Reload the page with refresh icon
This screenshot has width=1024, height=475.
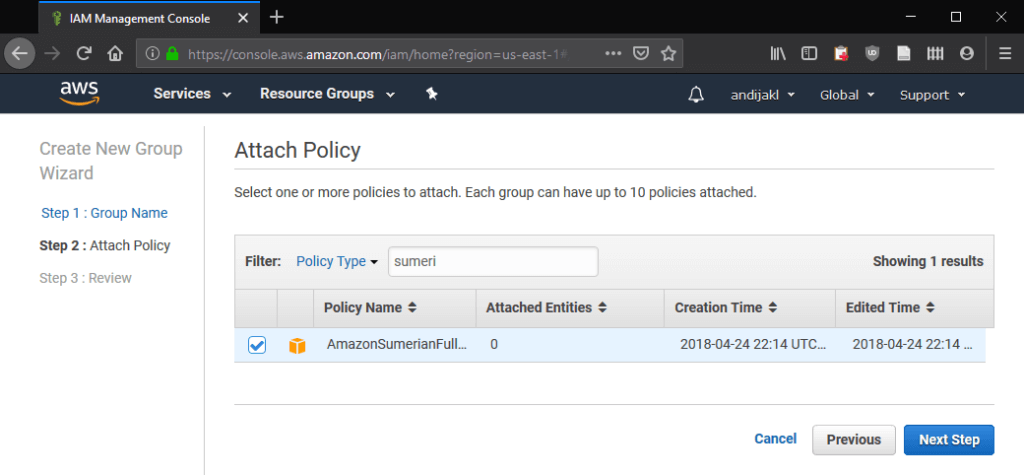coord(84,54)
